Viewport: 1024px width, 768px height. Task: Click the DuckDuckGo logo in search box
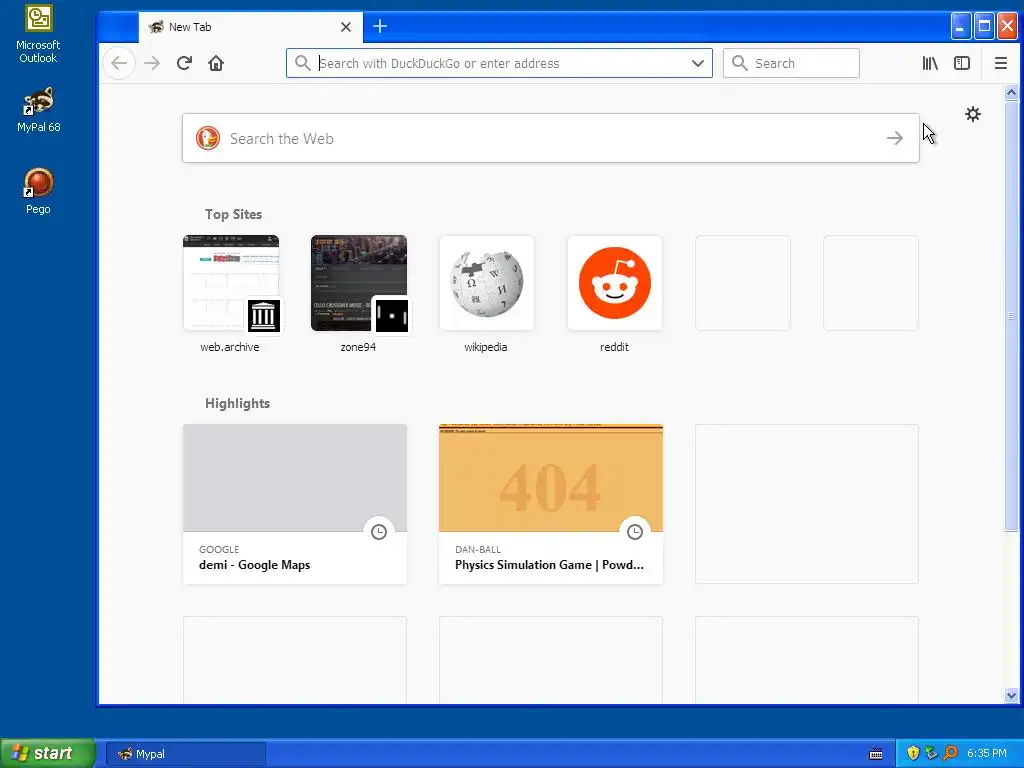click(x=208, y=138)
